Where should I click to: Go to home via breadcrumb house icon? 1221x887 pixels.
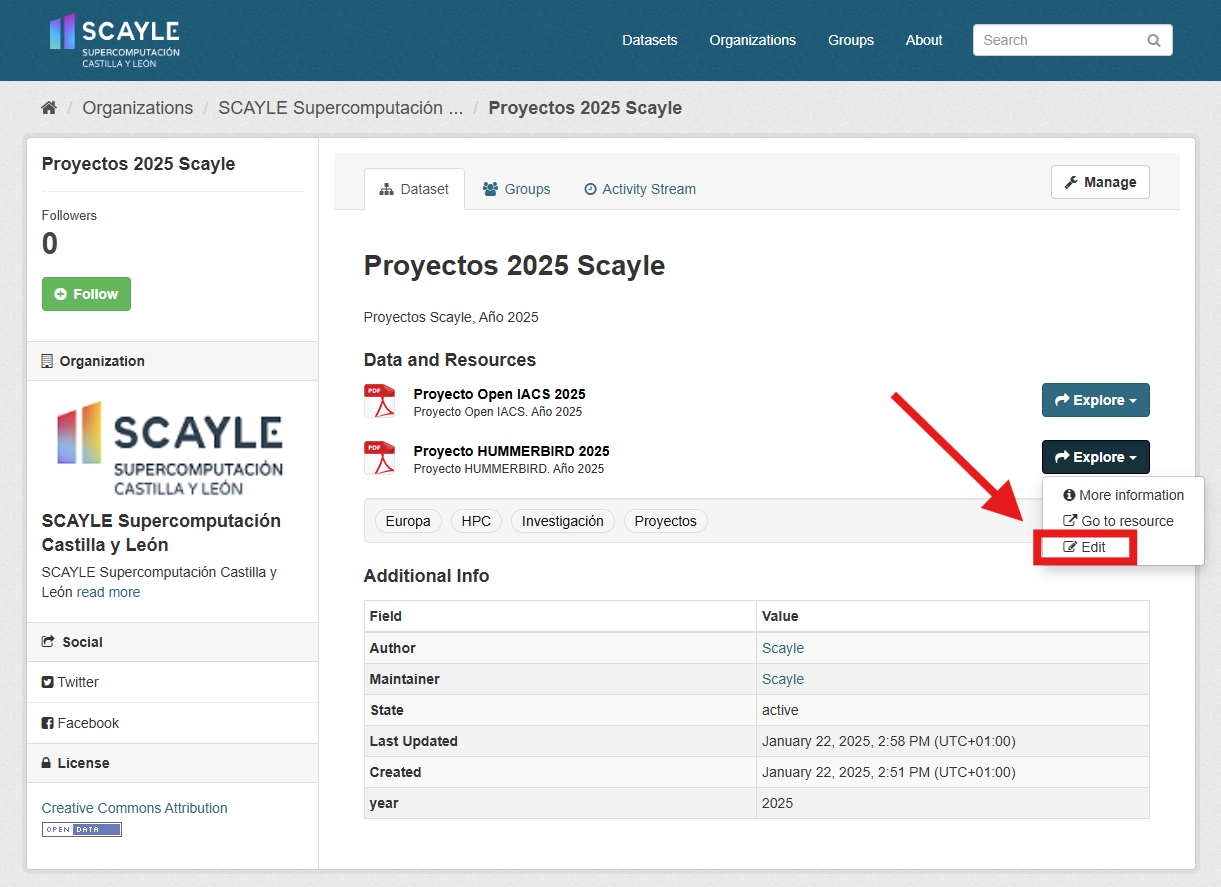tap(49, 108)
